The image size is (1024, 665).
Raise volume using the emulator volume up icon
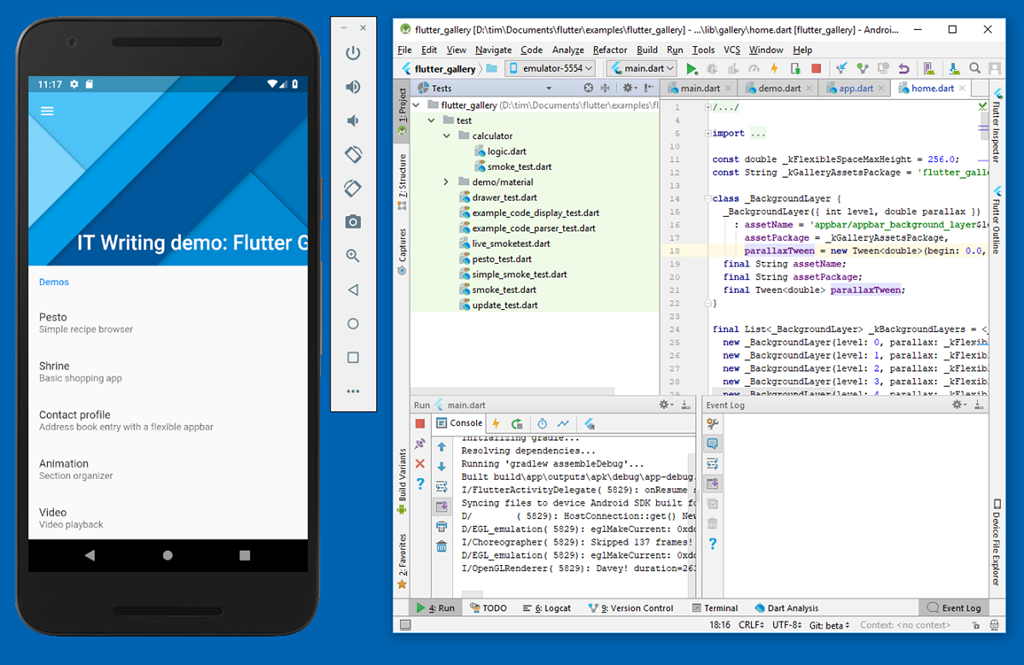pos(353,87)
